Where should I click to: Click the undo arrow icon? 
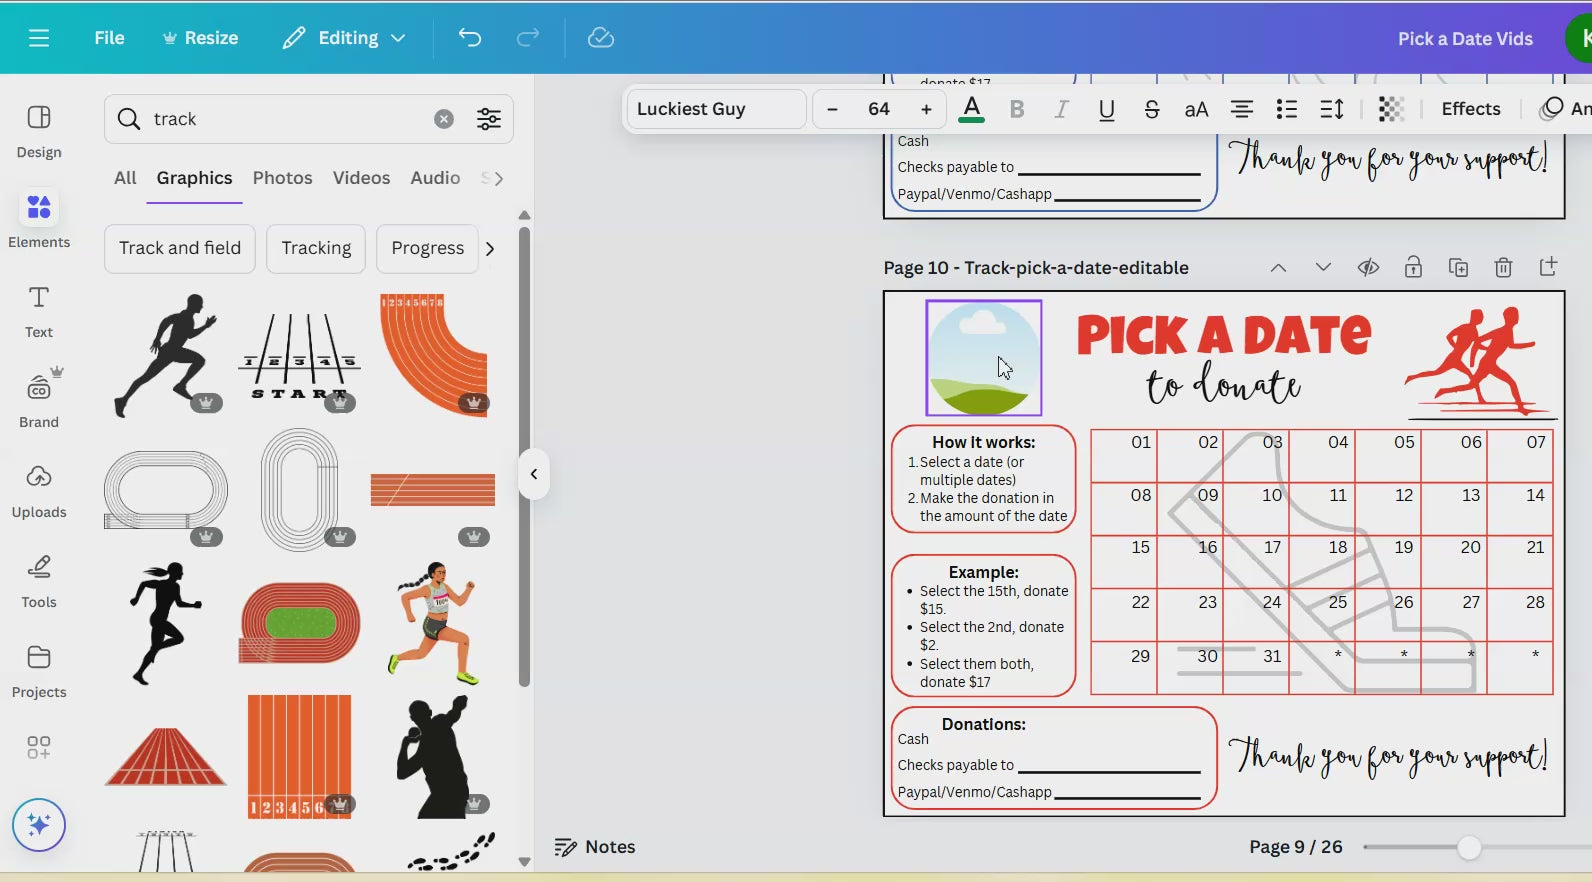point(470,38)
